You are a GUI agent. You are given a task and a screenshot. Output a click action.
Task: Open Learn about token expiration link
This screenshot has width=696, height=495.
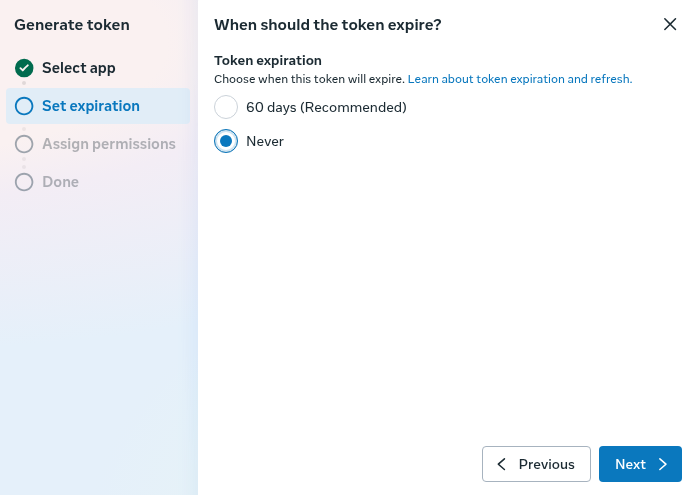520,78
